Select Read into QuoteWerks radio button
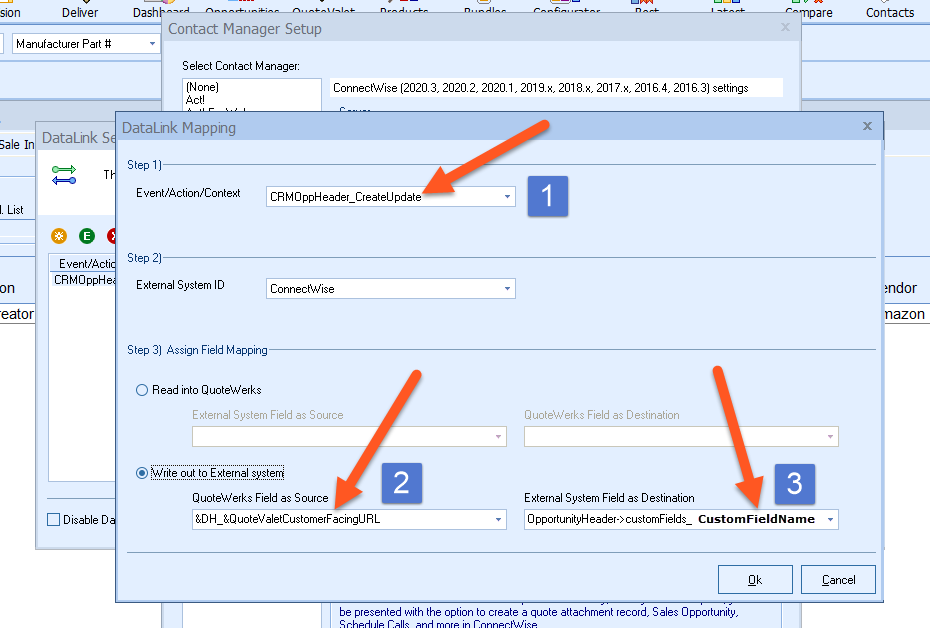930x628 pixels. [142, 390]
